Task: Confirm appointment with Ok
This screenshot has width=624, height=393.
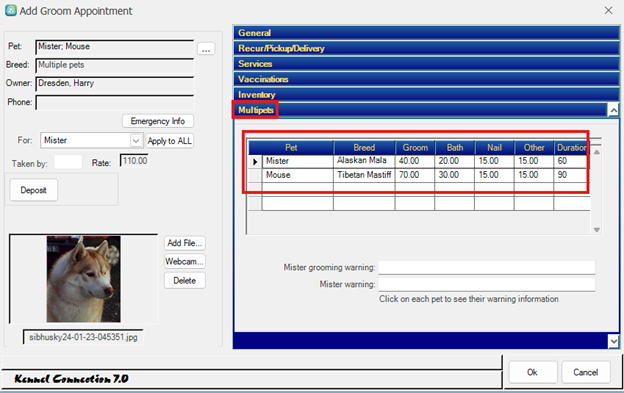Action: tap(532, 372)
